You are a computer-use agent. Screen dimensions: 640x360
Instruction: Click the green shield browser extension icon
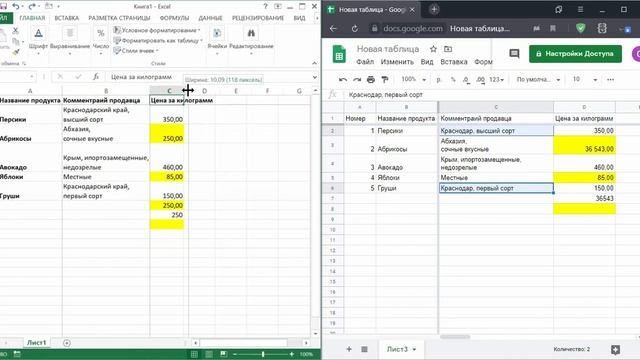pos(580,28)
